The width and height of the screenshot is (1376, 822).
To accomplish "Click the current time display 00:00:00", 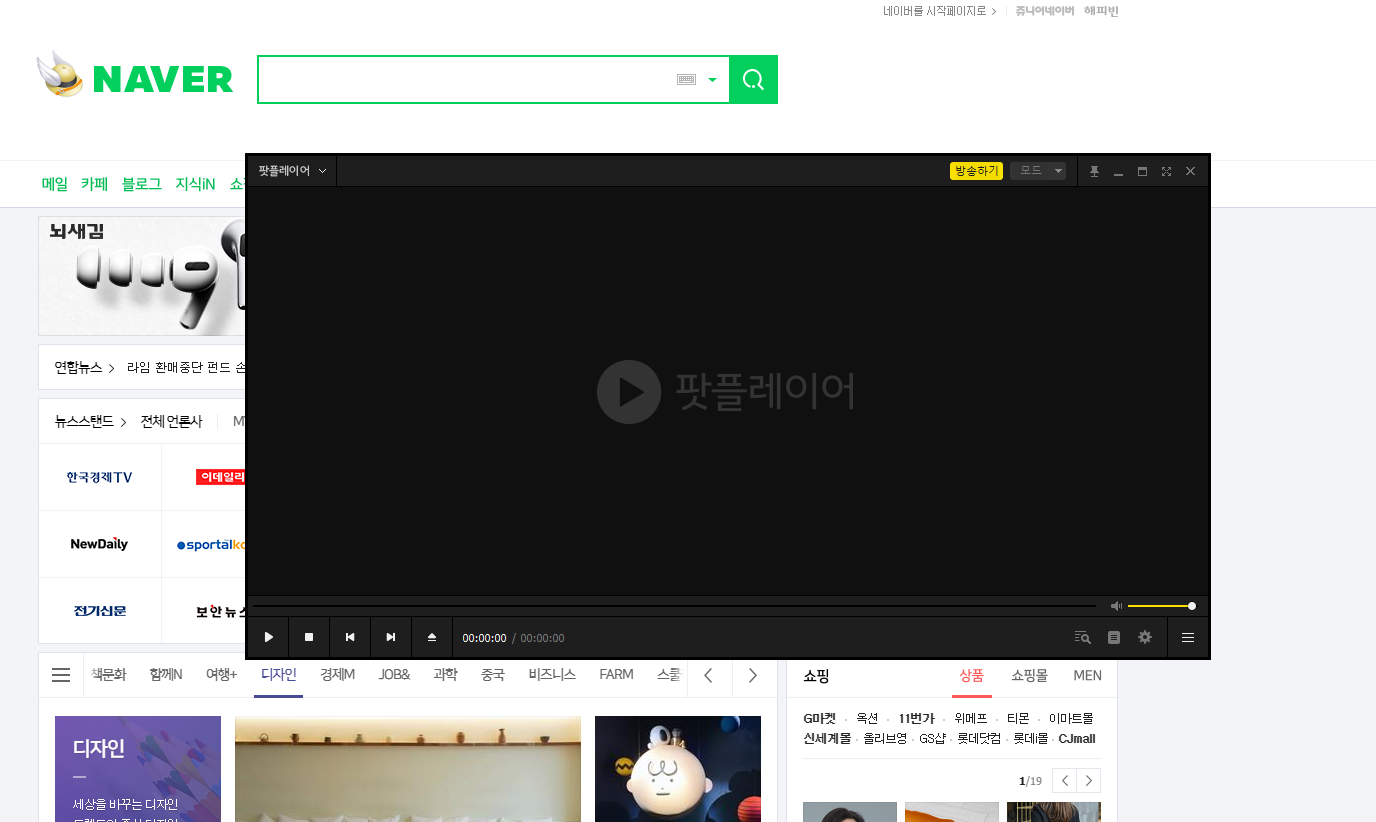I will [484, 638].
